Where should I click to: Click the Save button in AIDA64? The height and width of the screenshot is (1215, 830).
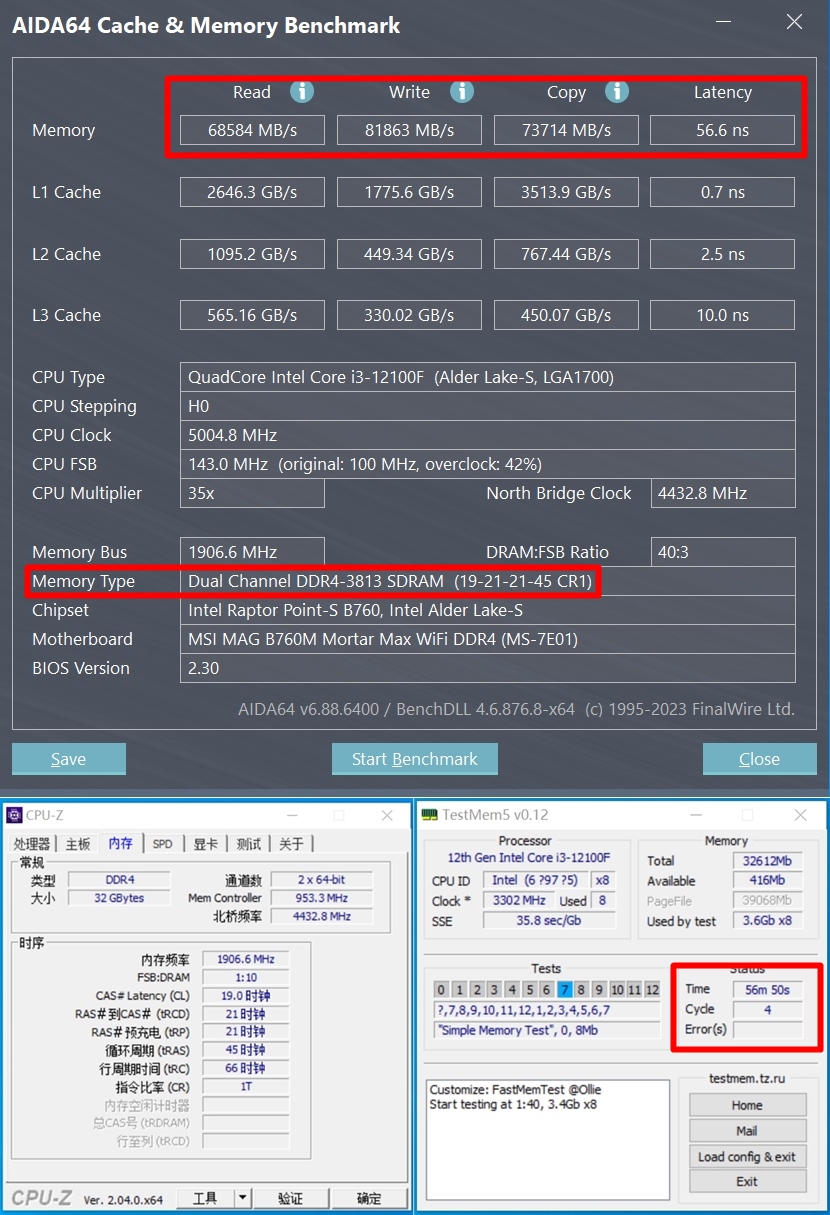[x=69, y=759]
